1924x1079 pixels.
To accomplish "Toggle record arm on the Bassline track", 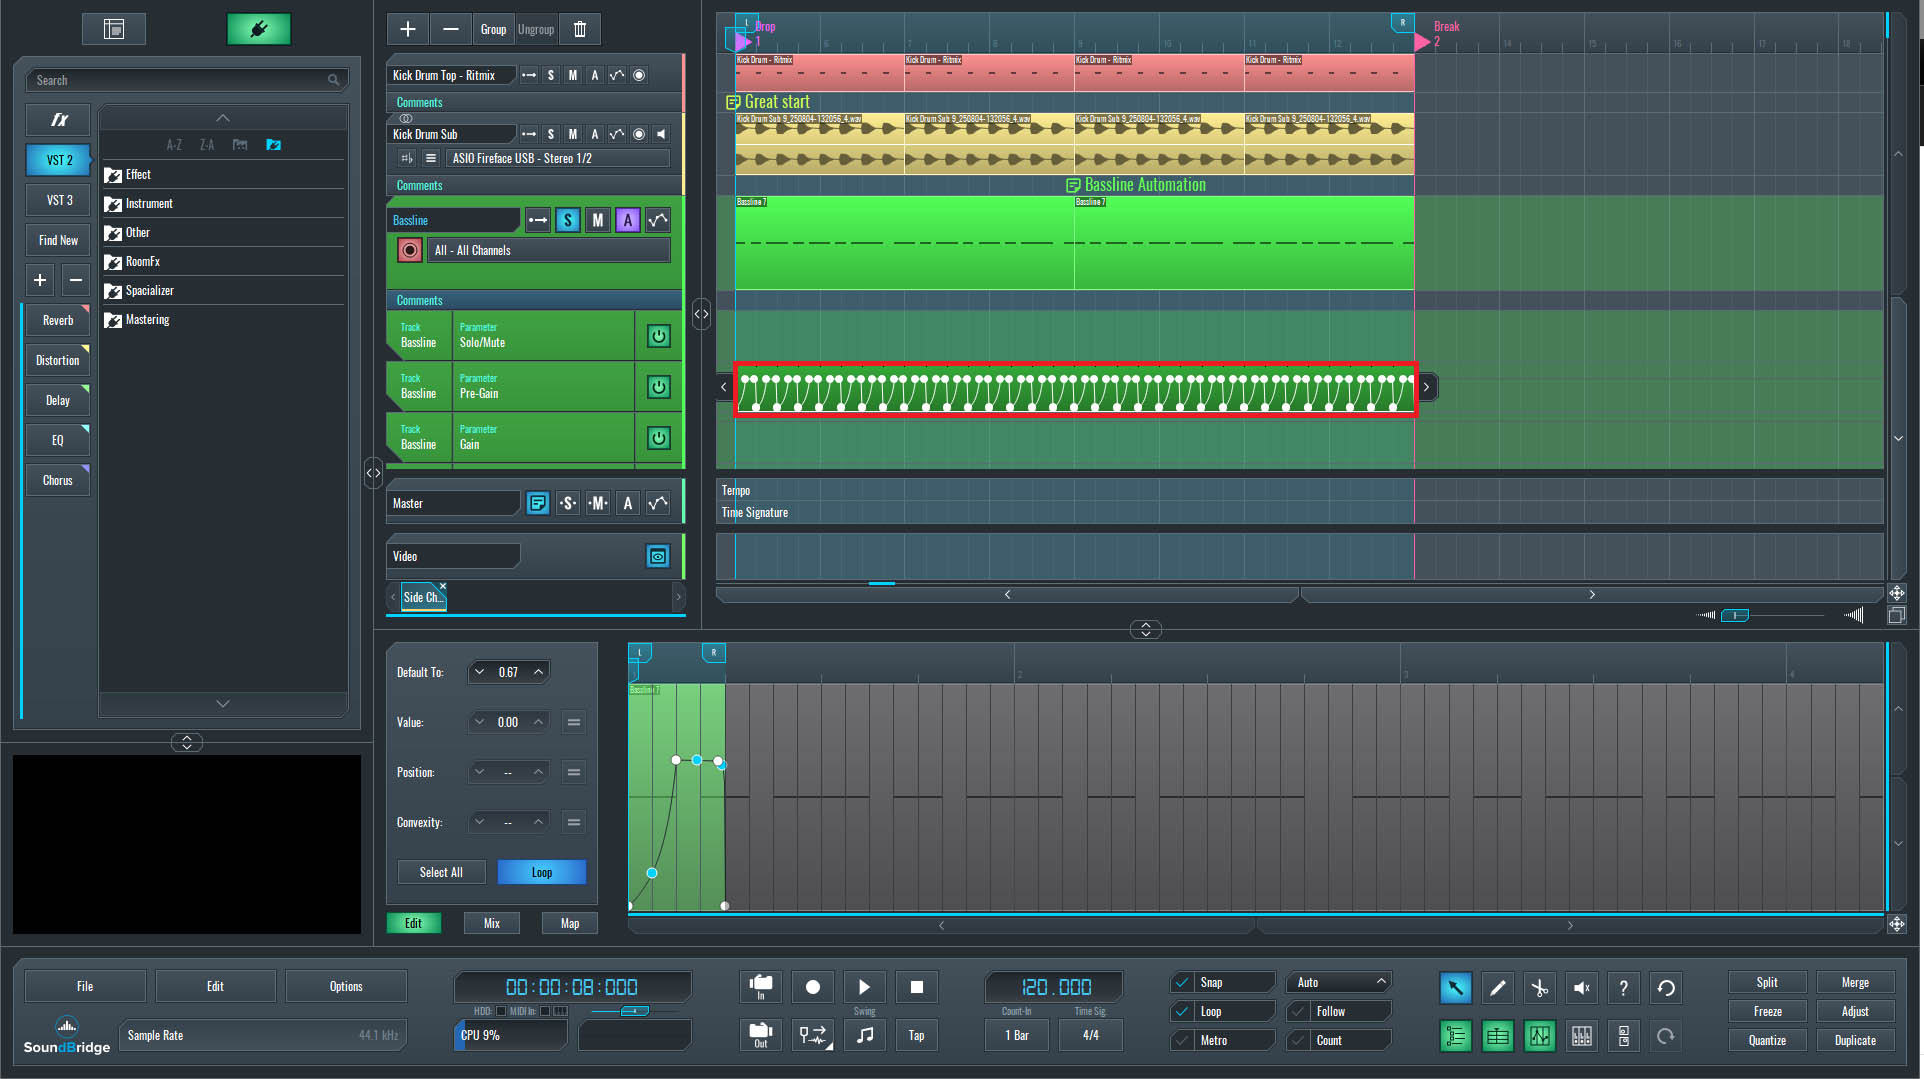I will tap(410, 250).
